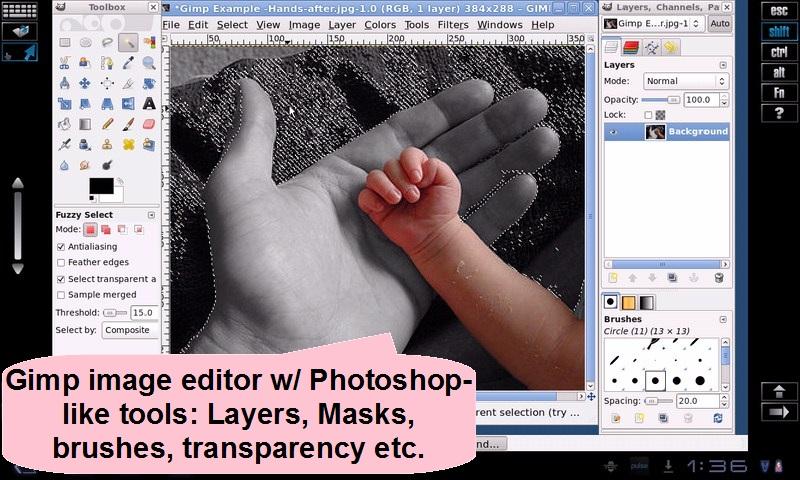Open the File menu
The image size is (800, 480).
point(171,25)
